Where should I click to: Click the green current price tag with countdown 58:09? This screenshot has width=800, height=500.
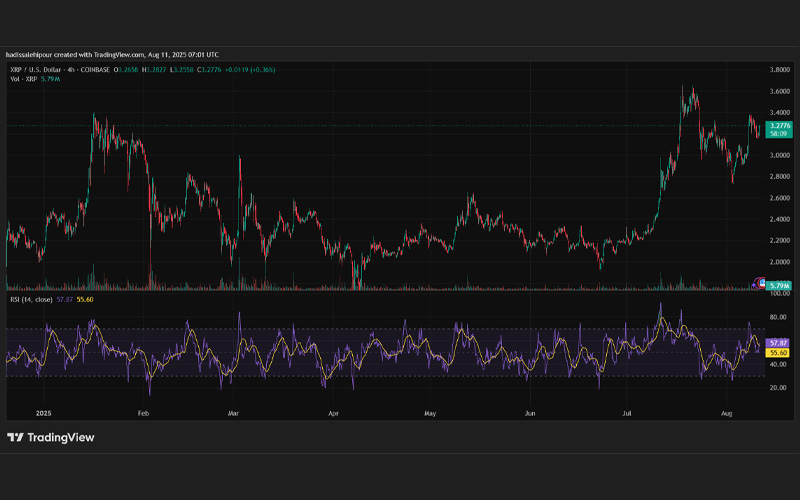[x=779, y=130]
